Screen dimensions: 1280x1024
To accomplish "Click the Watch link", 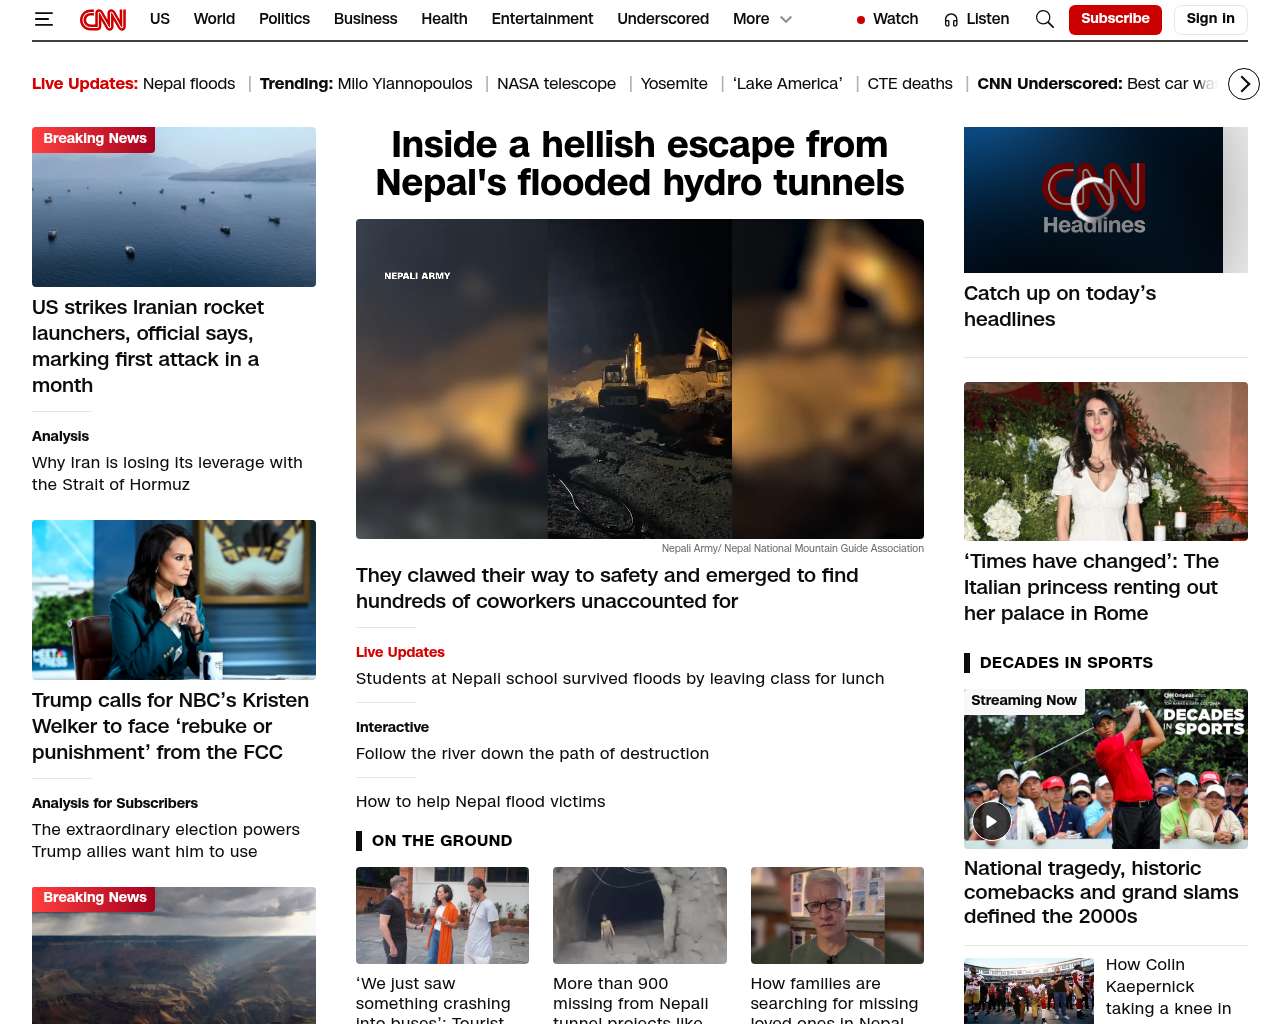I will point(895,19).
